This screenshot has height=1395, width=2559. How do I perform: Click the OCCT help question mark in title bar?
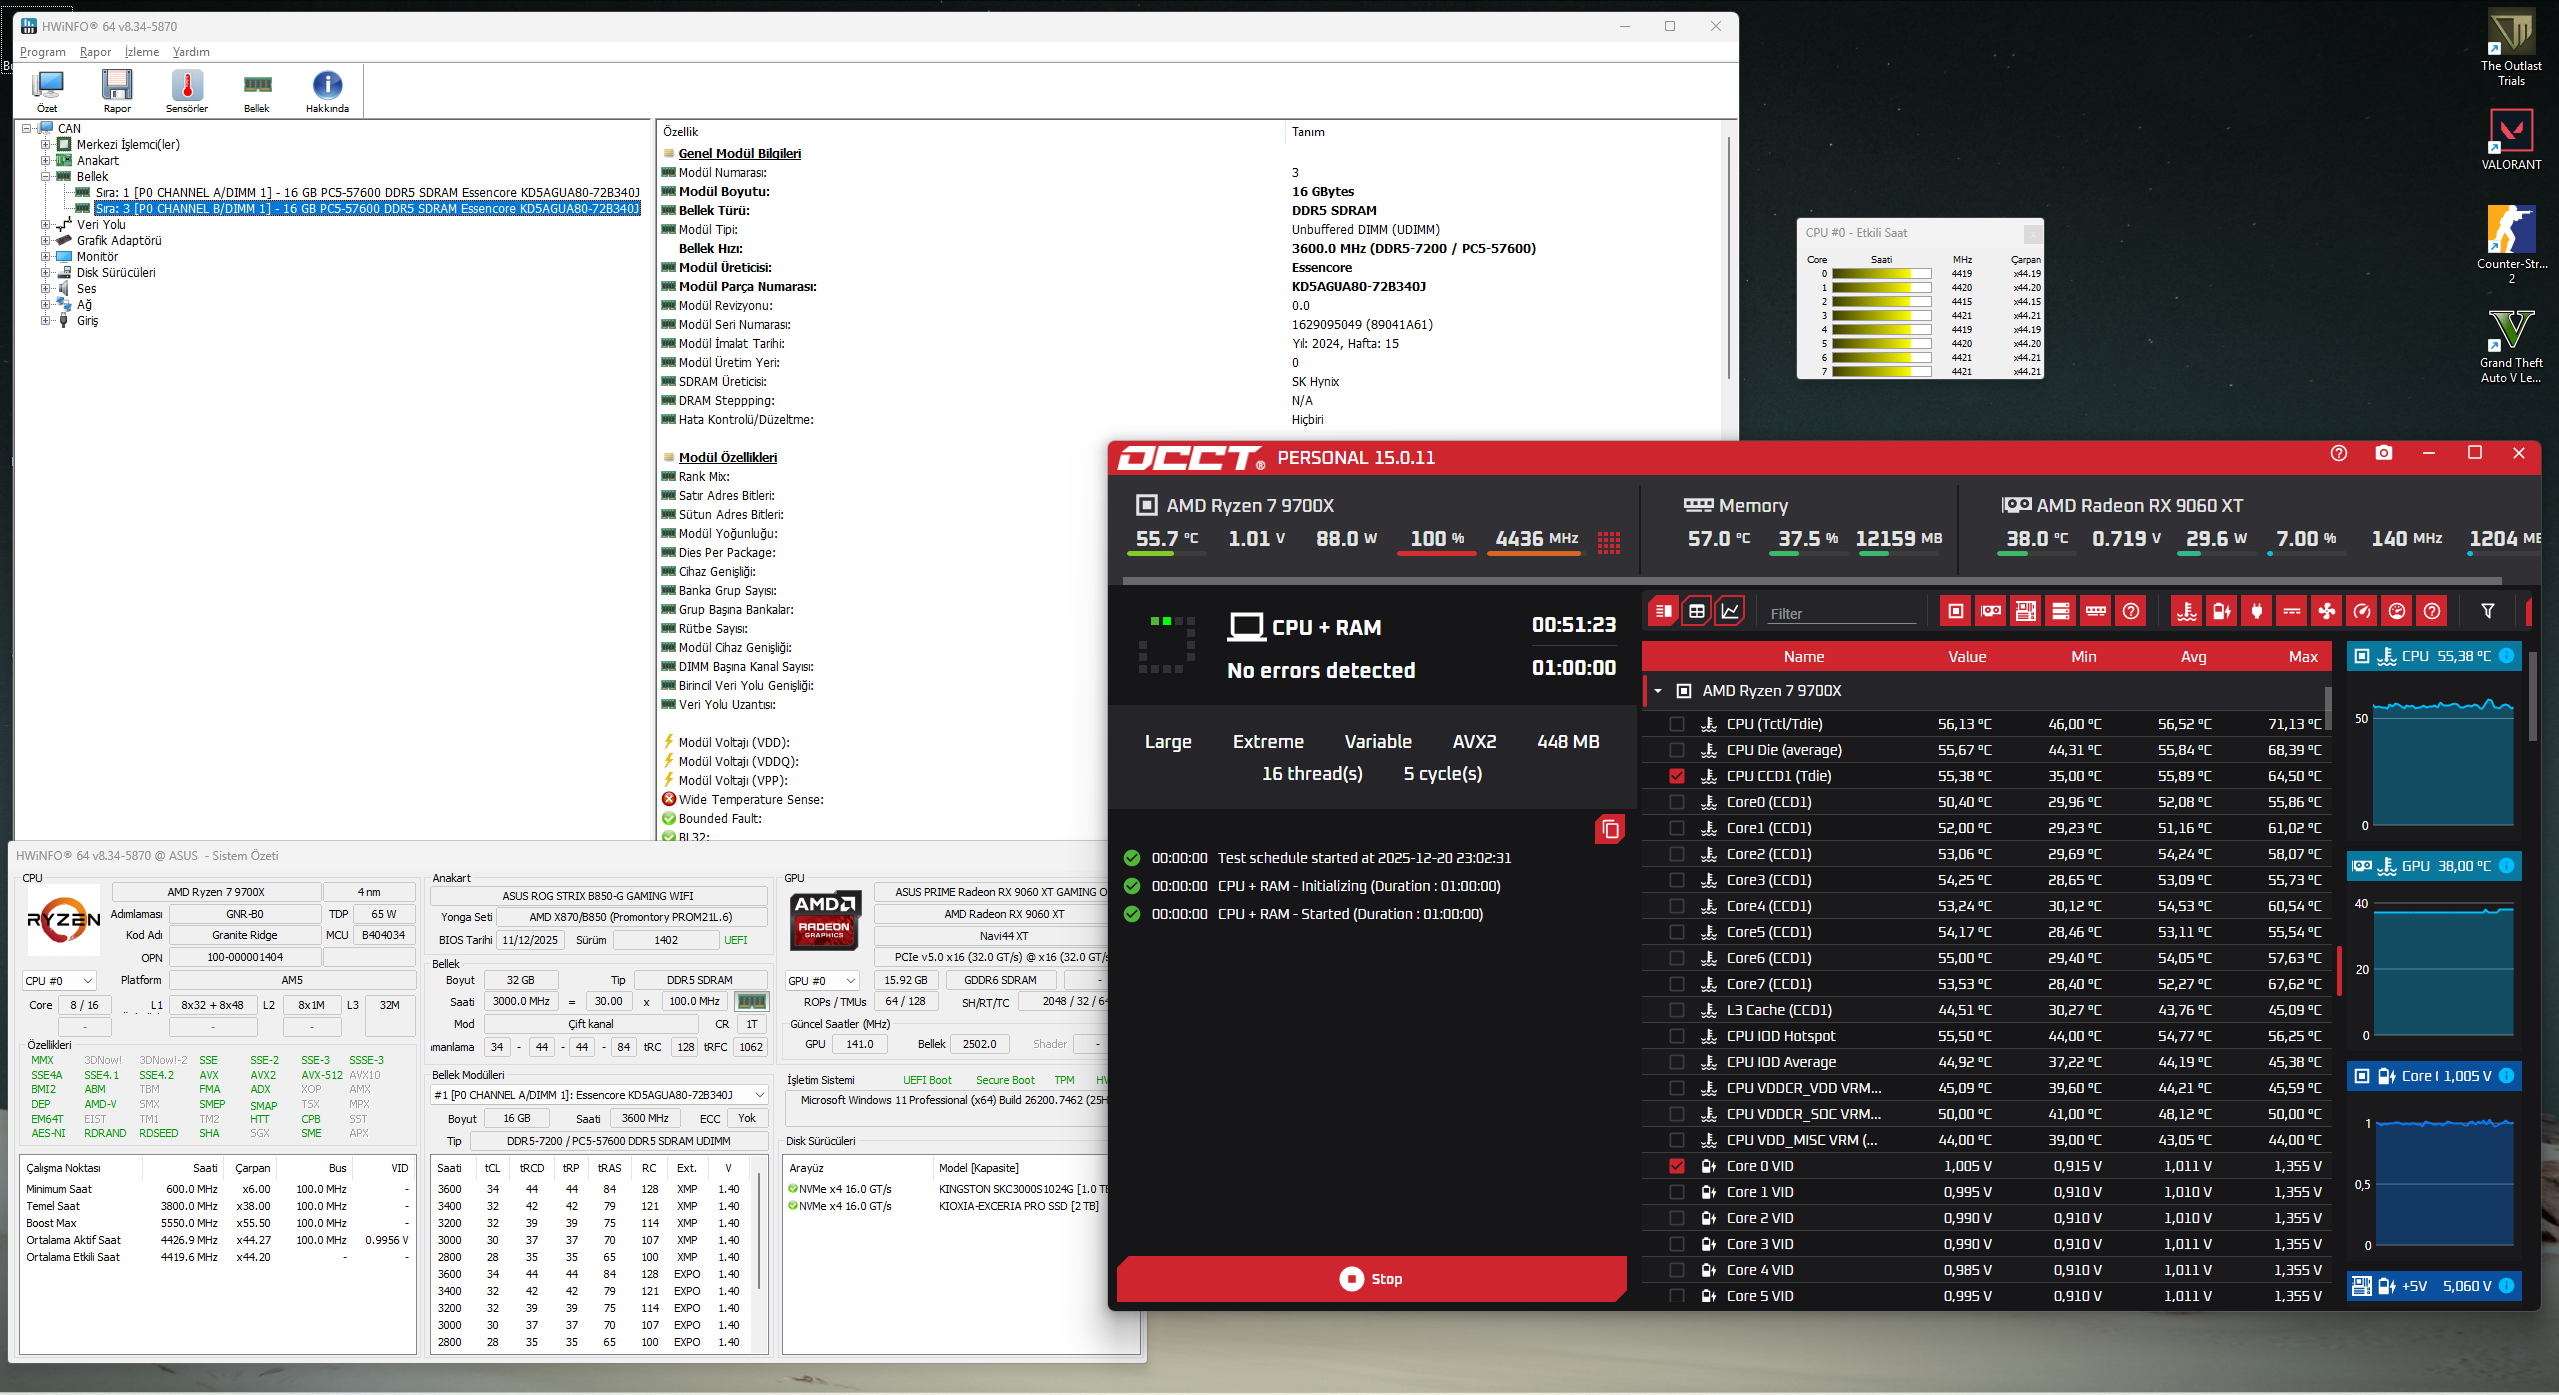point(2338,454)
